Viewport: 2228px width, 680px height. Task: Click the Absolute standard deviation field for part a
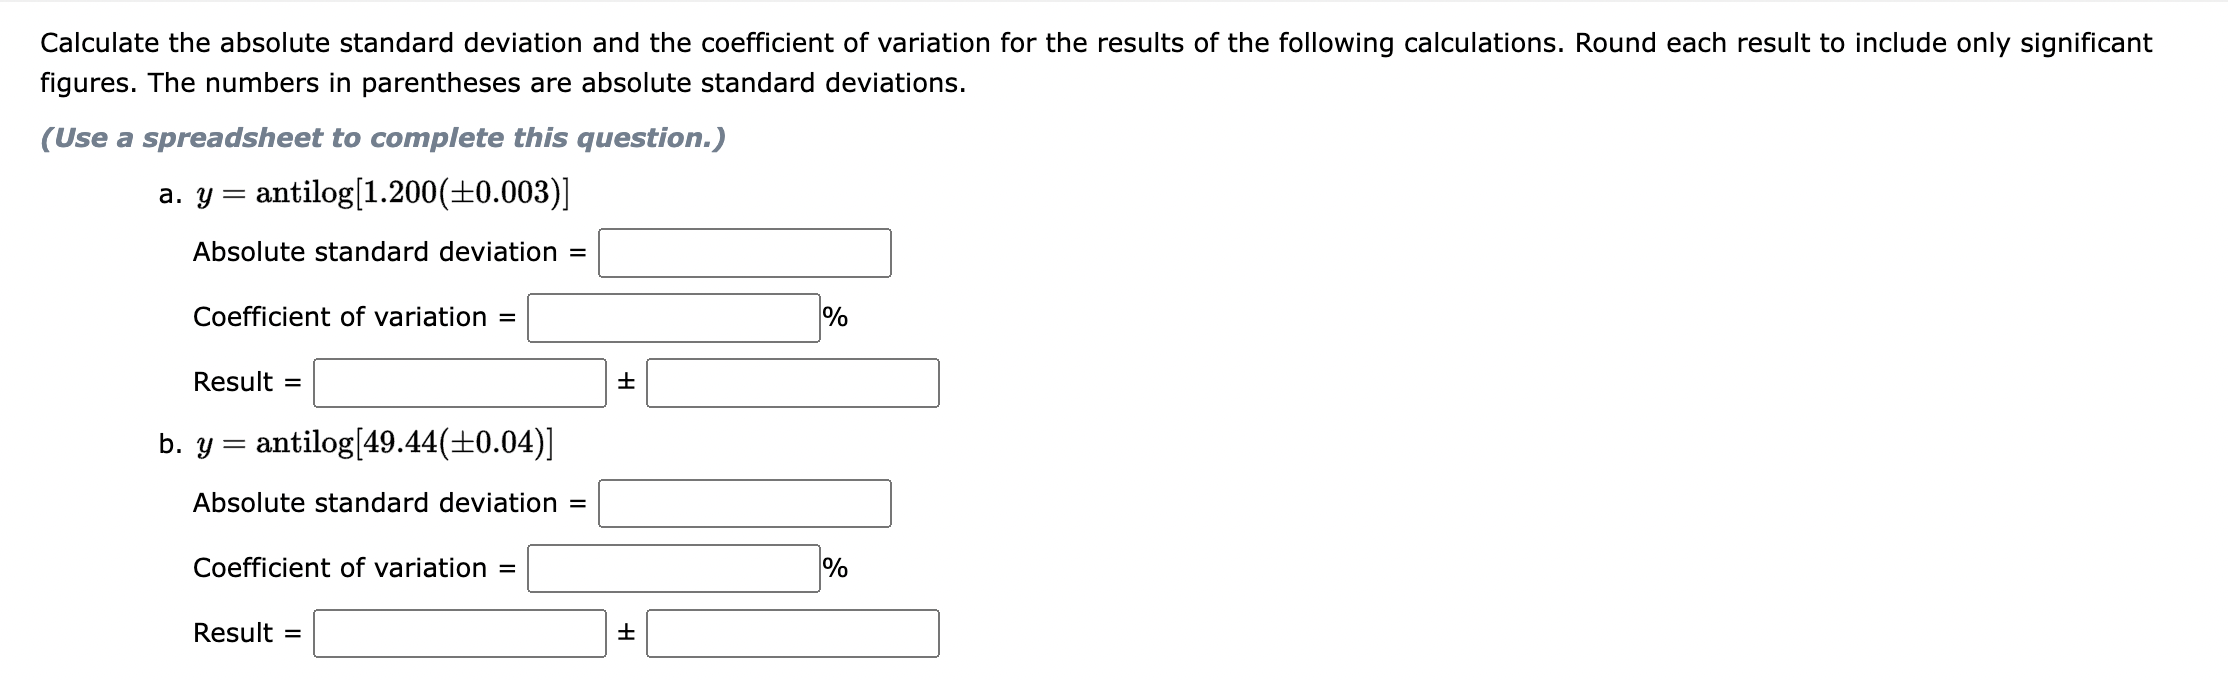744,254
